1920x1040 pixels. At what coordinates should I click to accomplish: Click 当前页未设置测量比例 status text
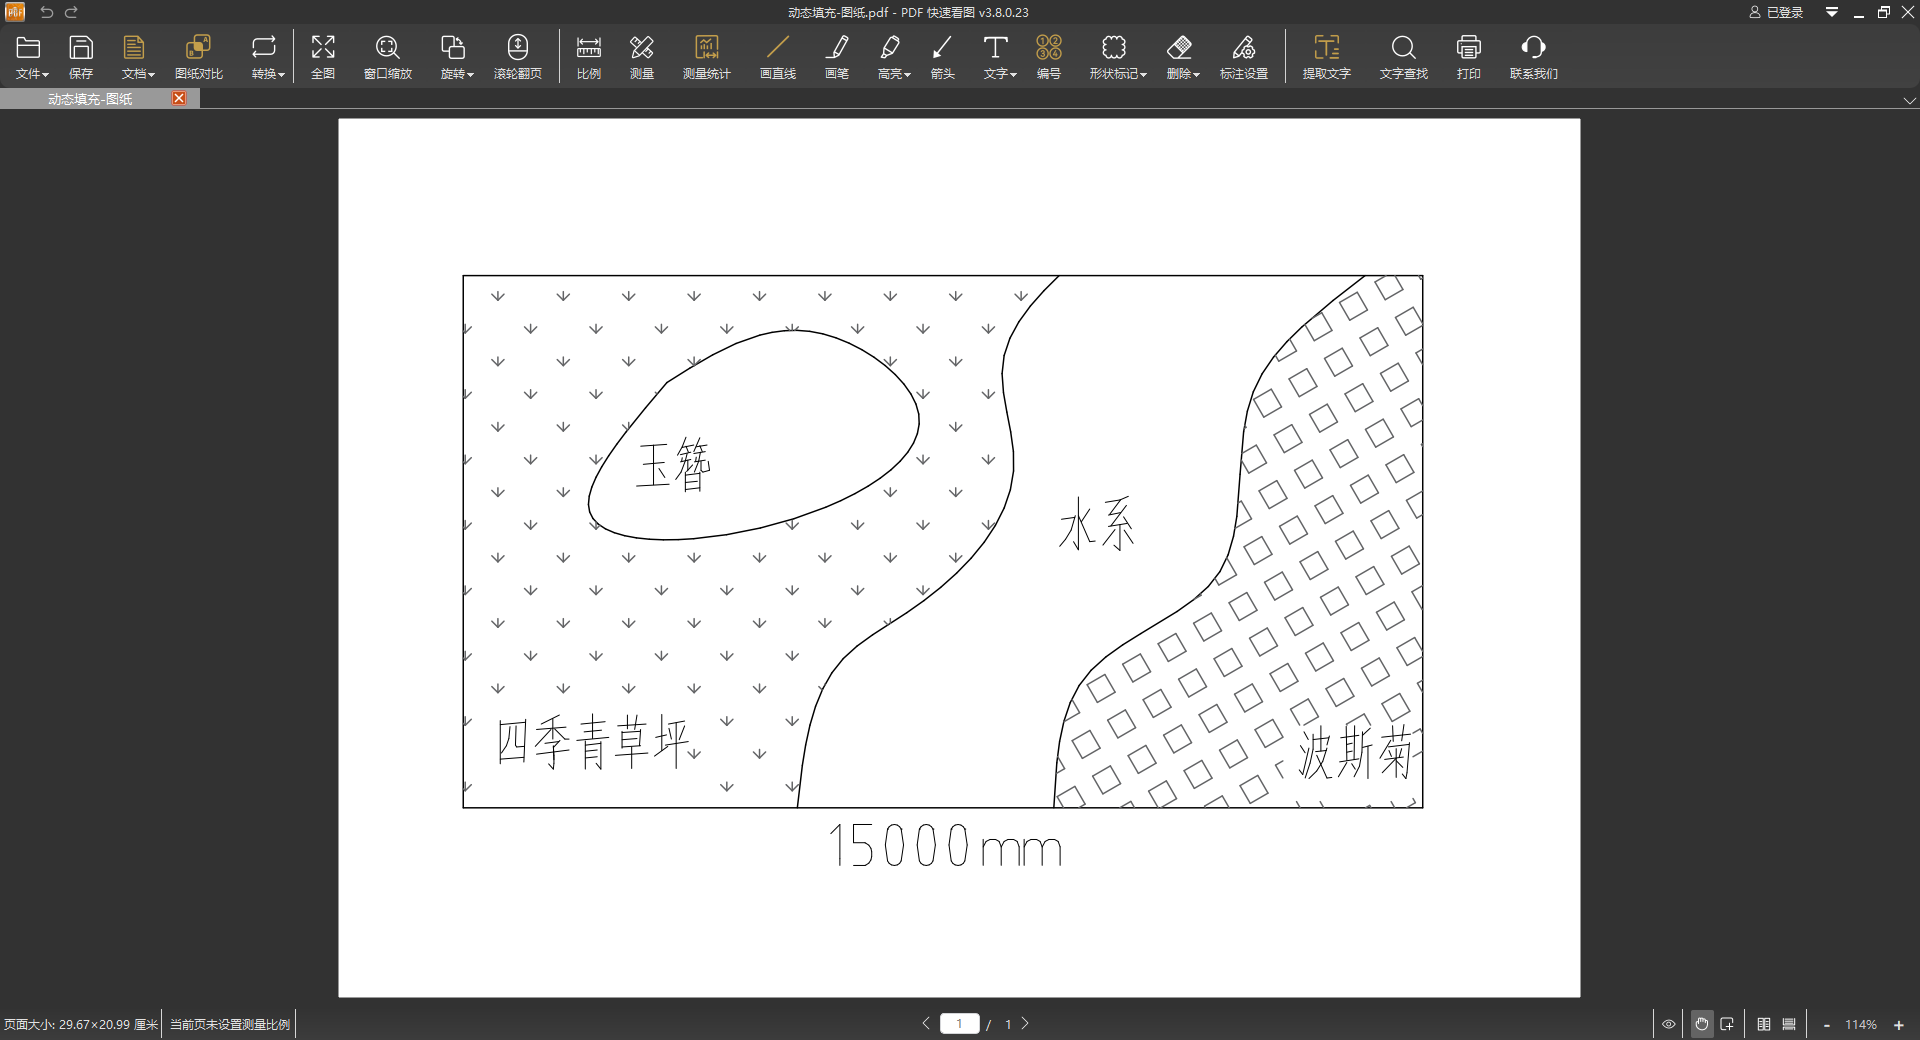230,1024
